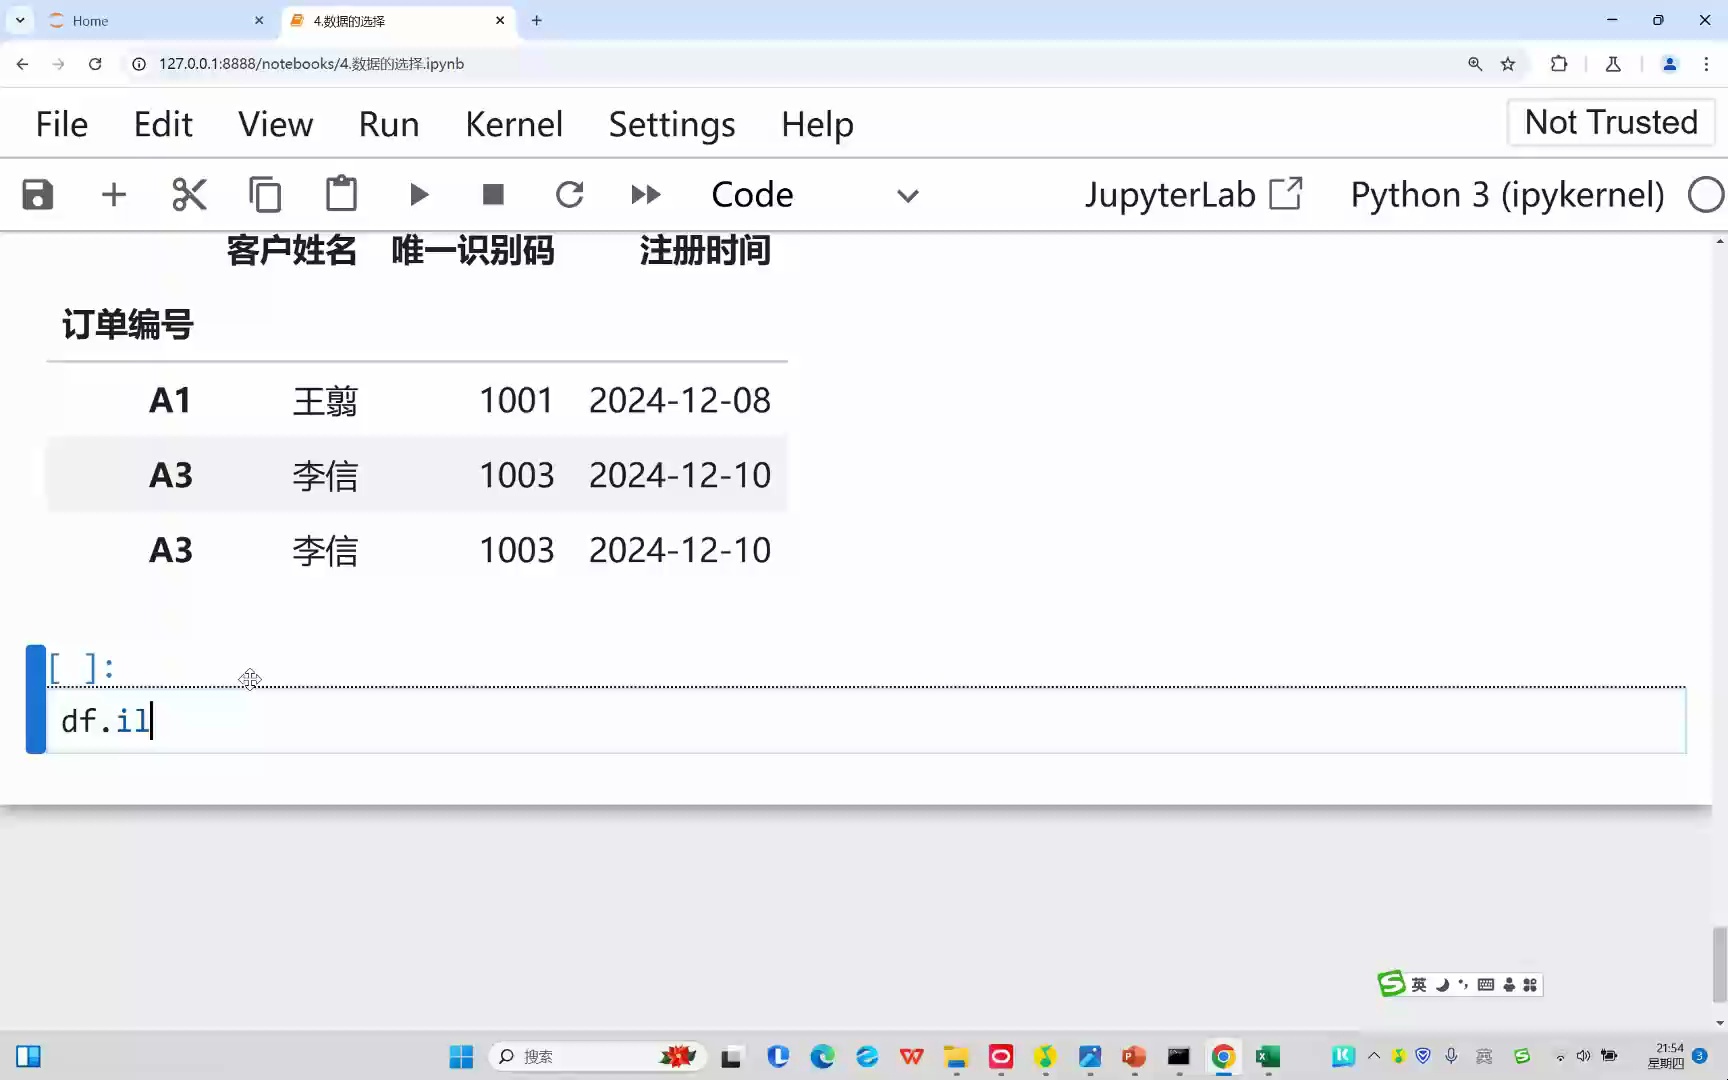
Task: Click the Not Trusted button
Action: [x=1610, y=122]
